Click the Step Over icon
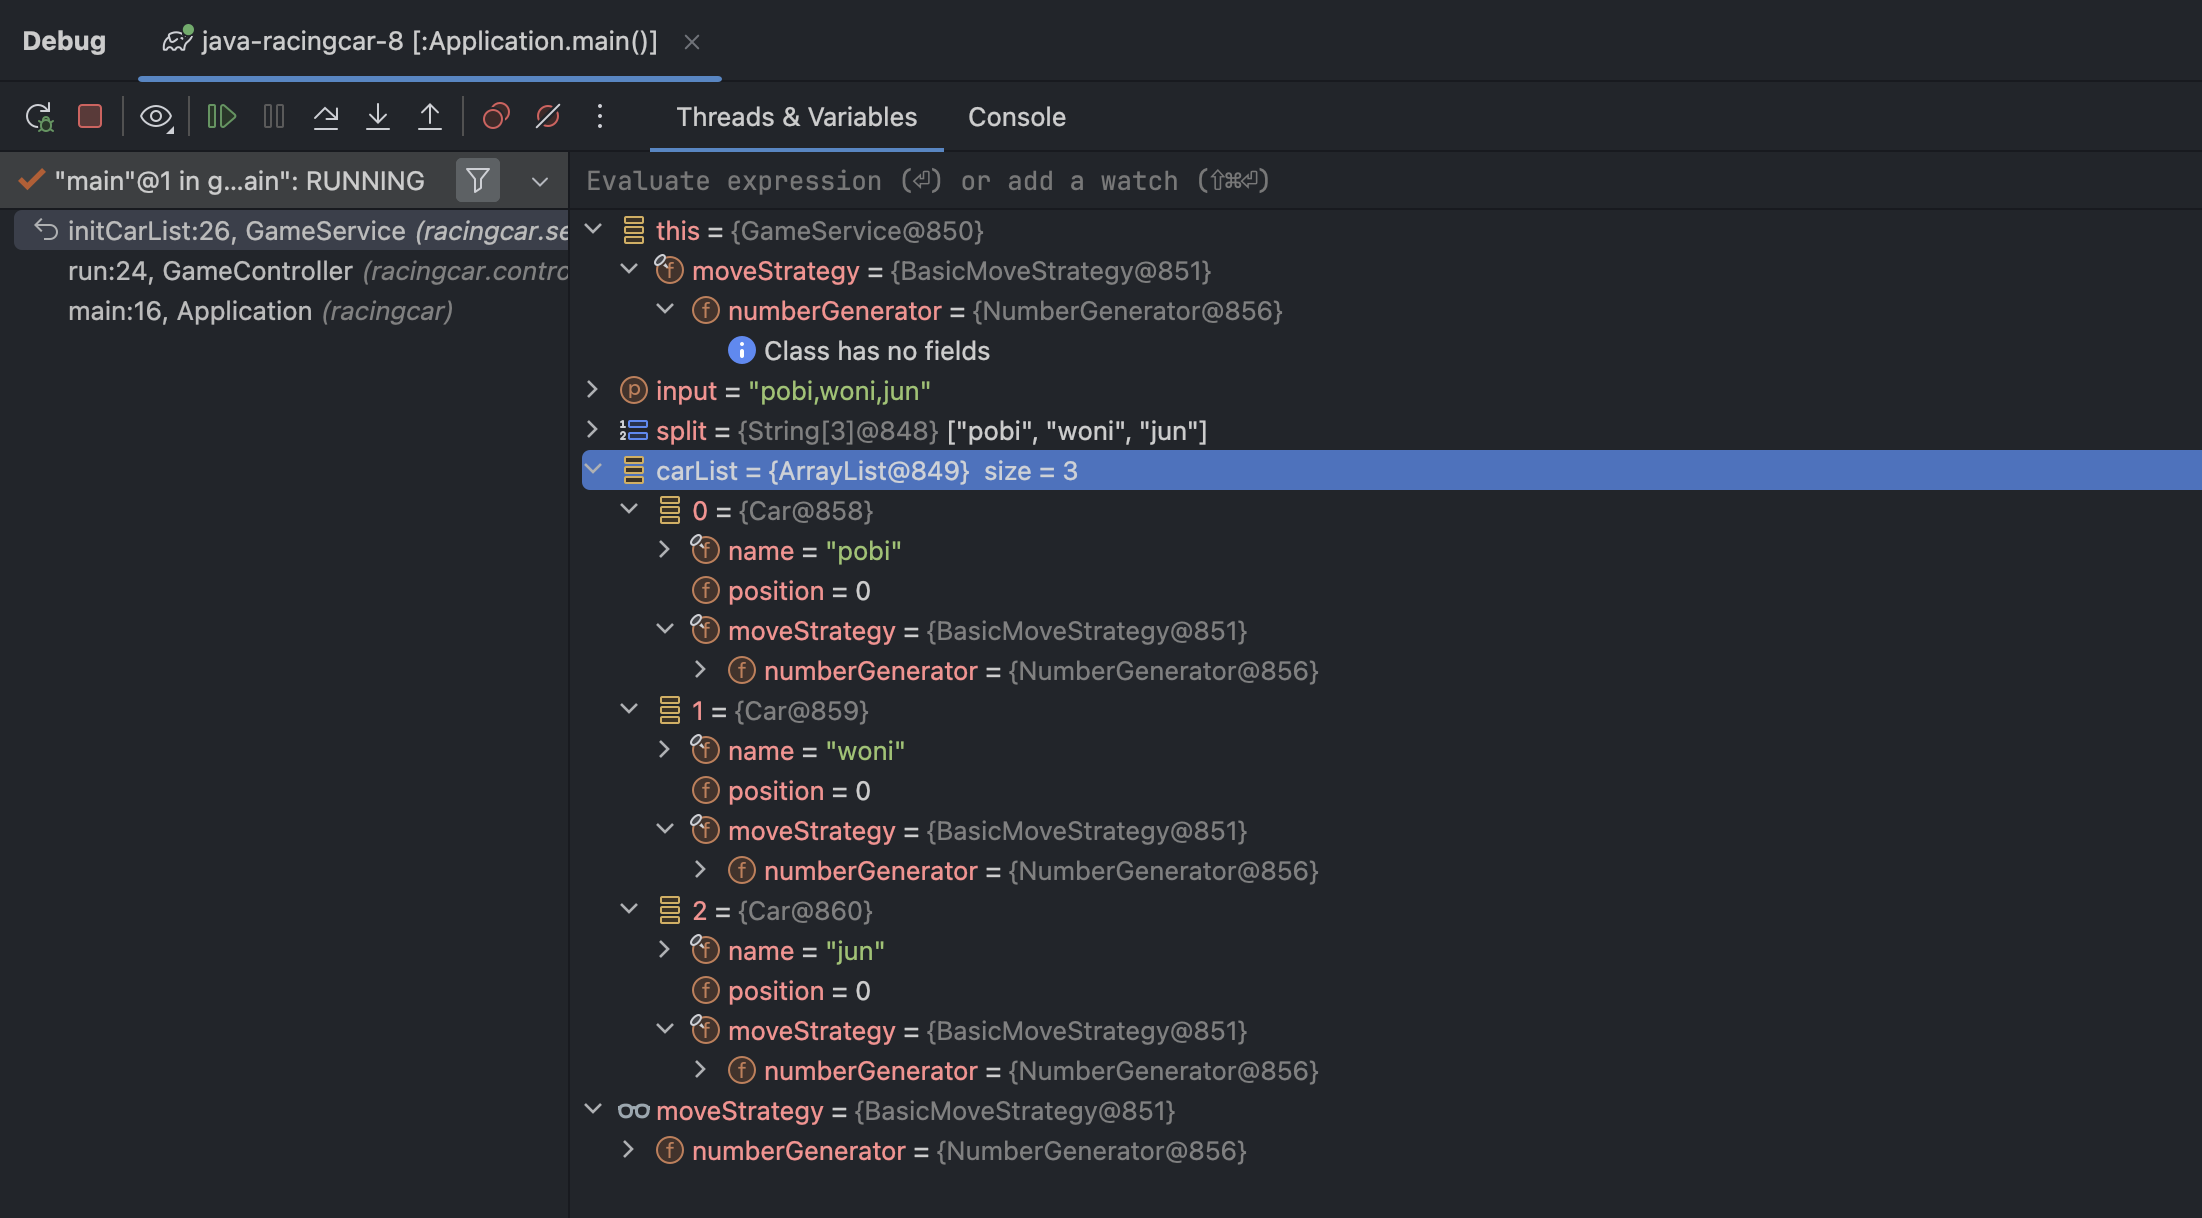Viewport: 2202px width, 1218px height. coord(326,117)
